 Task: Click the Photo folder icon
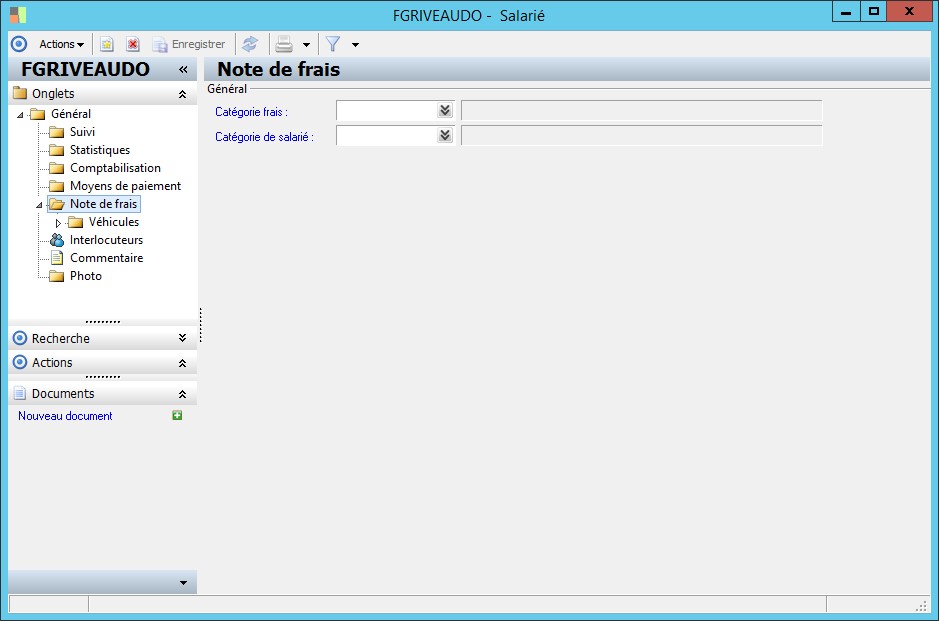tap(57, 276)
